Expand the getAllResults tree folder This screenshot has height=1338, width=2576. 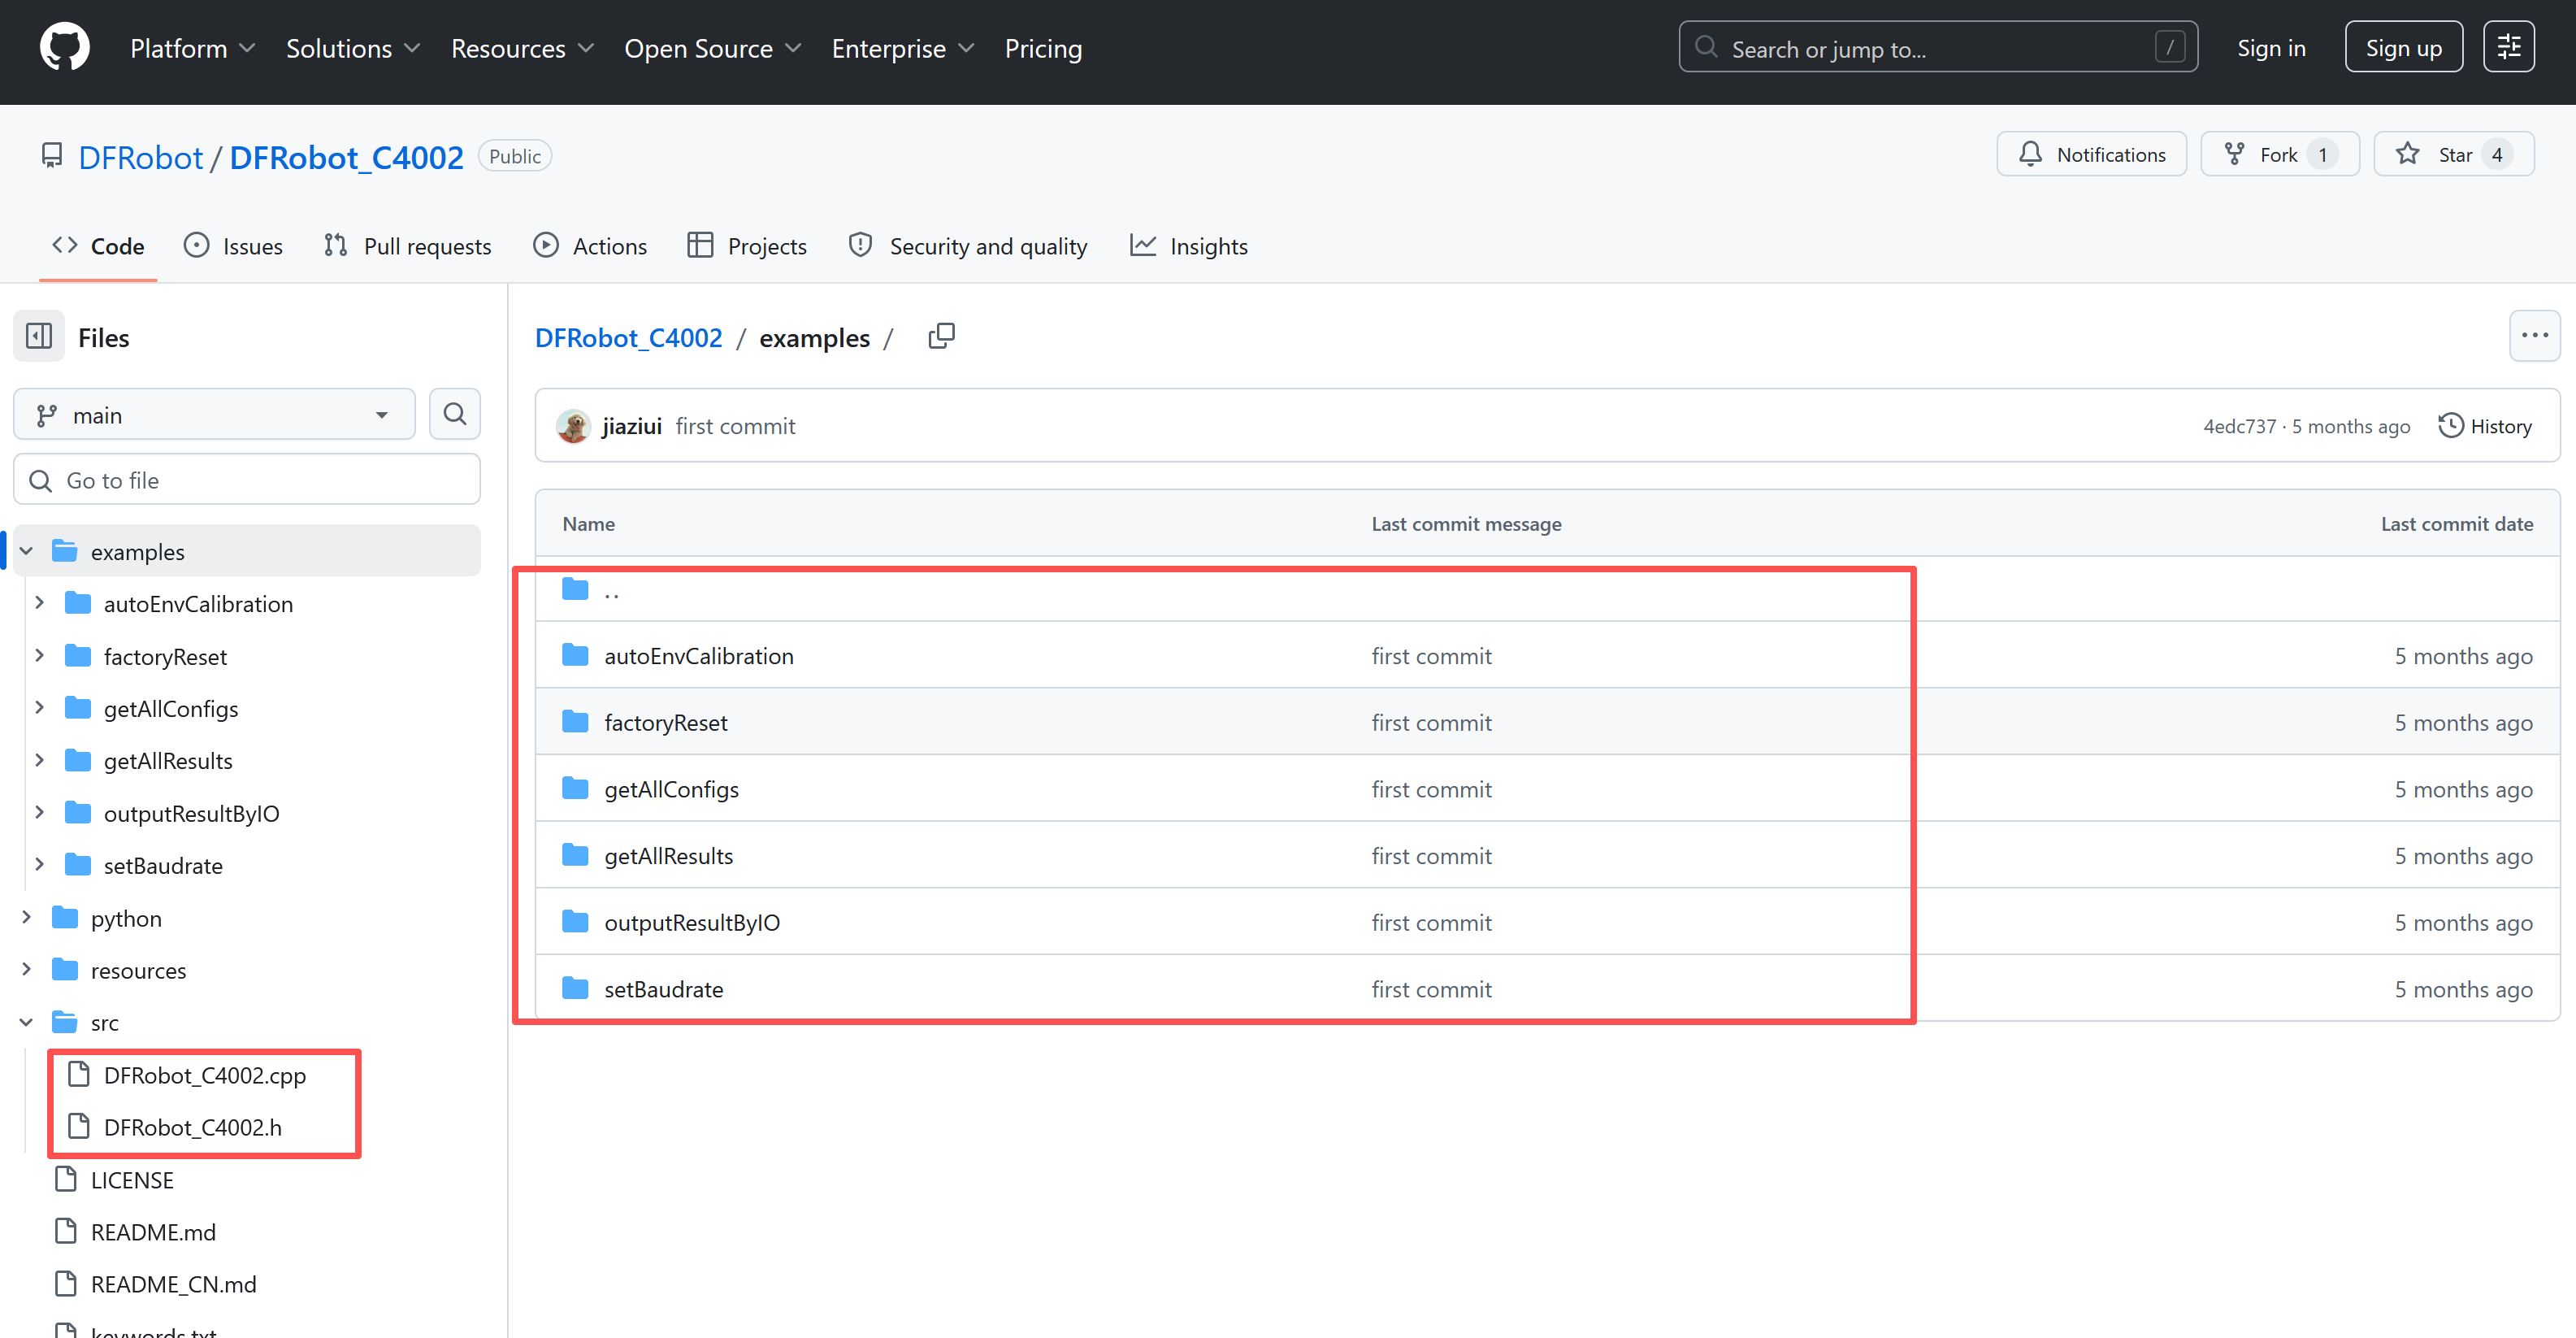(40, 760)
